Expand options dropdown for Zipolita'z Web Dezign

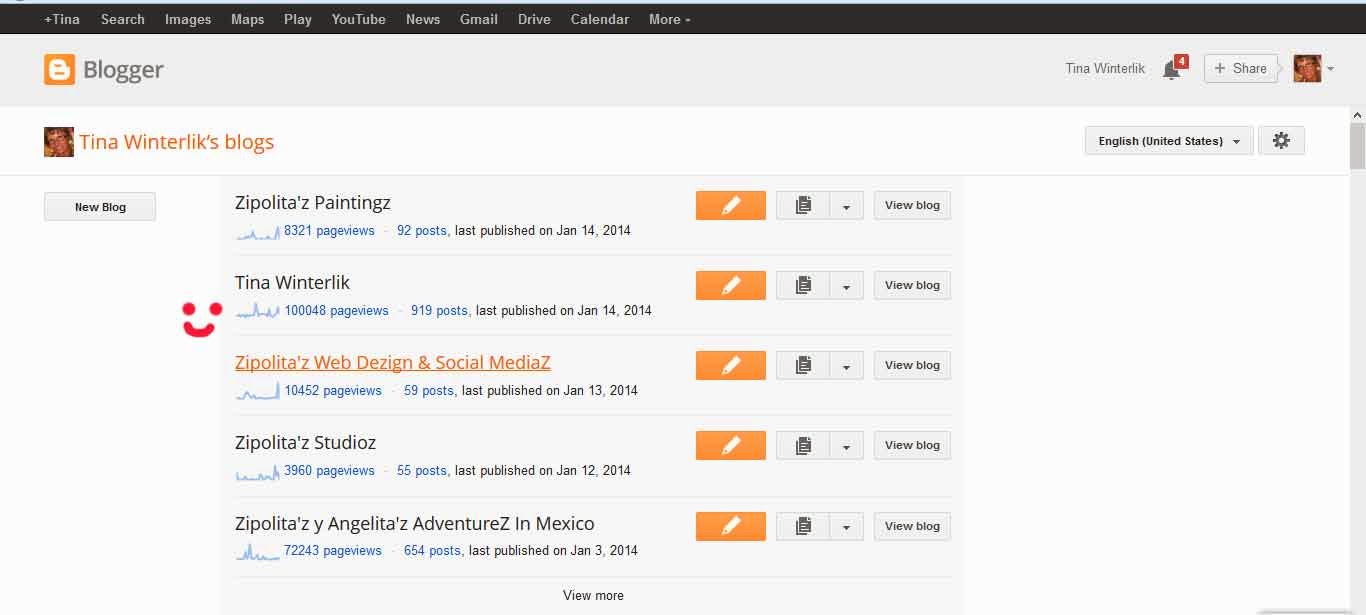click(x=846, y=365)
